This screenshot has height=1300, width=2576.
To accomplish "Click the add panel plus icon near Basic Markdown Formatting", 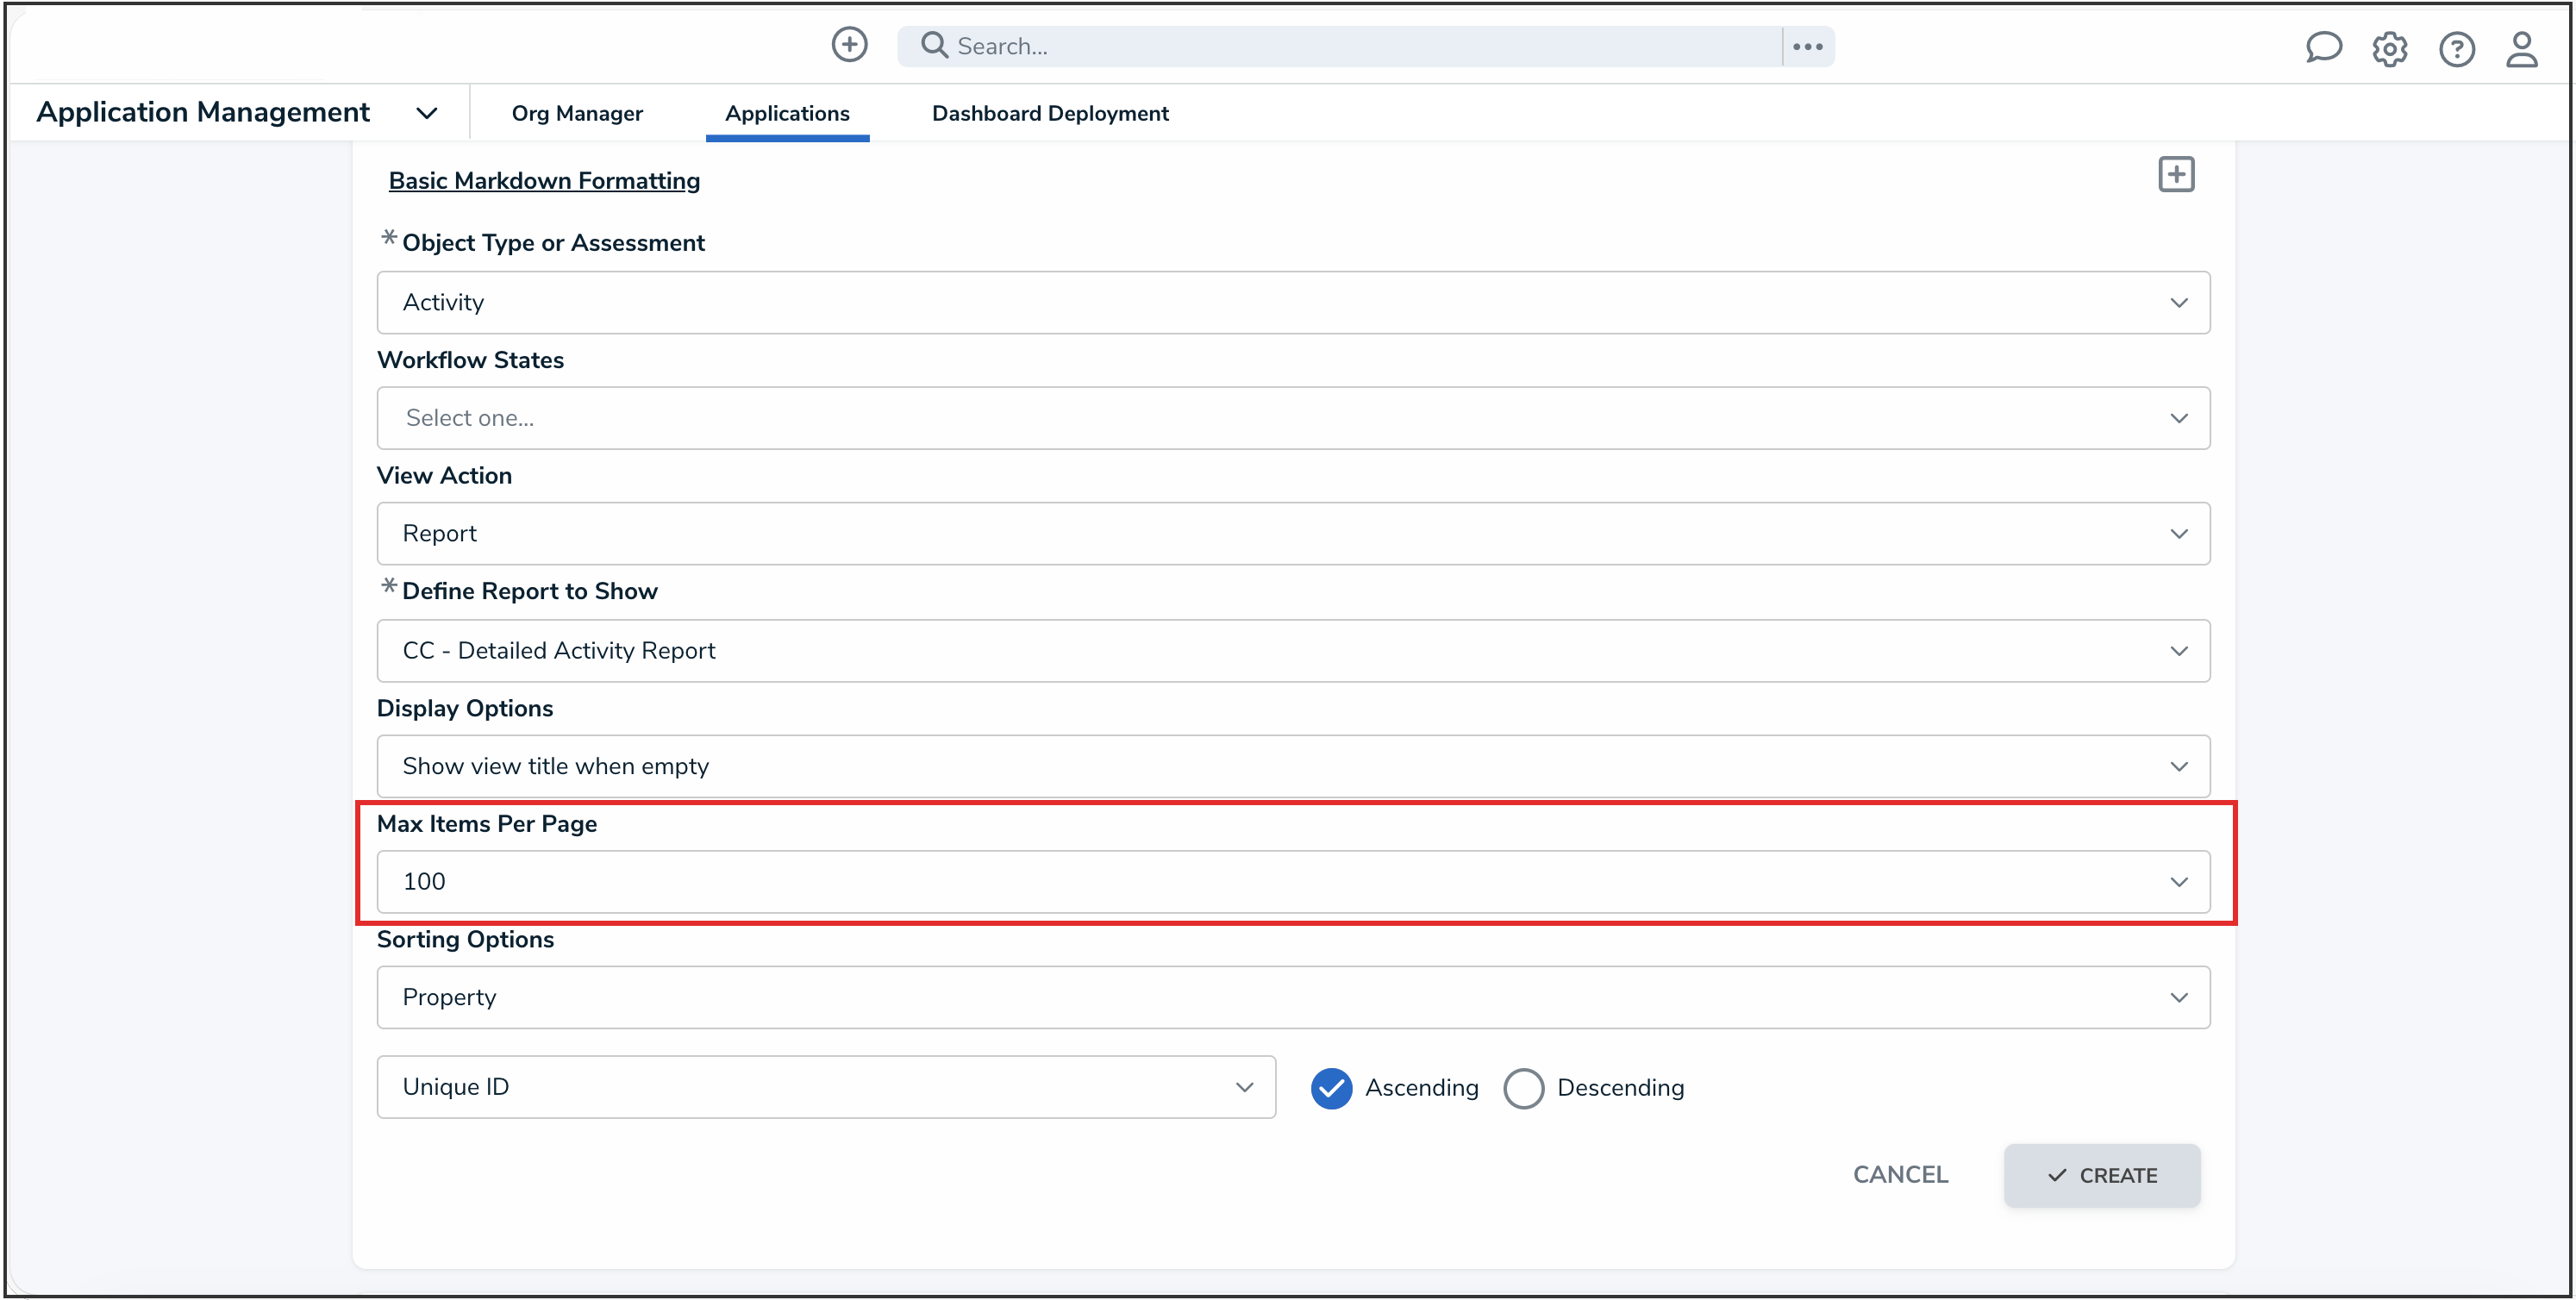I will pos(2177,174).
